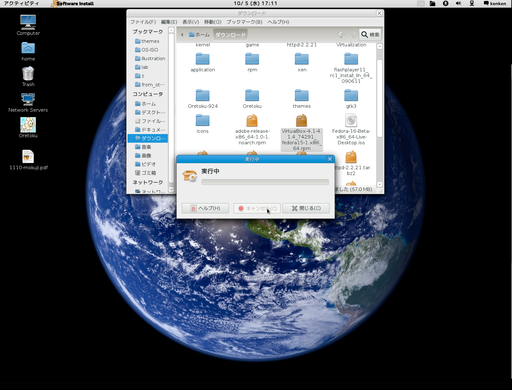Image resolution: width=512 pixels, height=390 pixels.
Task: Click sidebar scrollbar down arrow
Action: pyautogui.click(x=171, y=189)
